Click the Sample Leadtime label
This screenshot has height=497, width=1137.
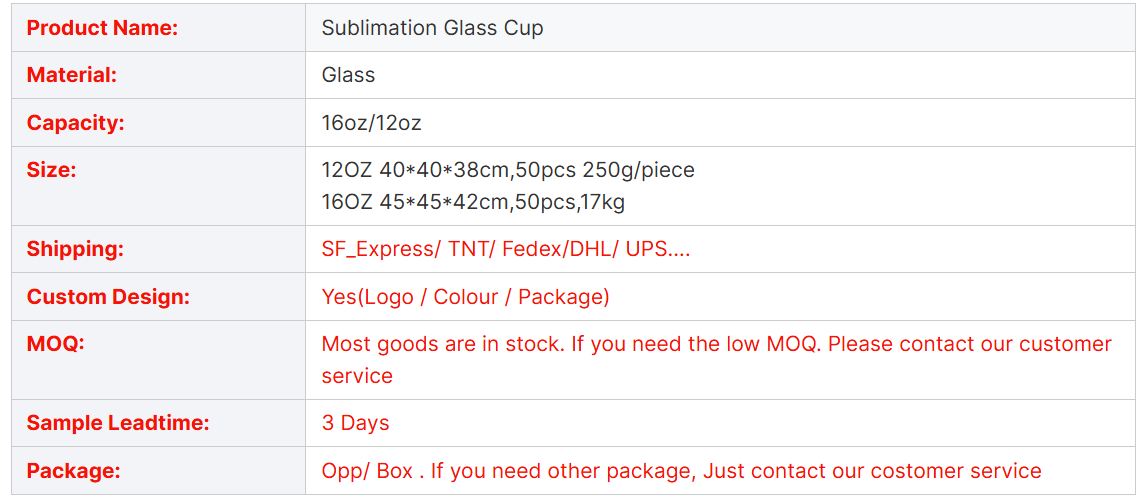[x=118, y=423]
